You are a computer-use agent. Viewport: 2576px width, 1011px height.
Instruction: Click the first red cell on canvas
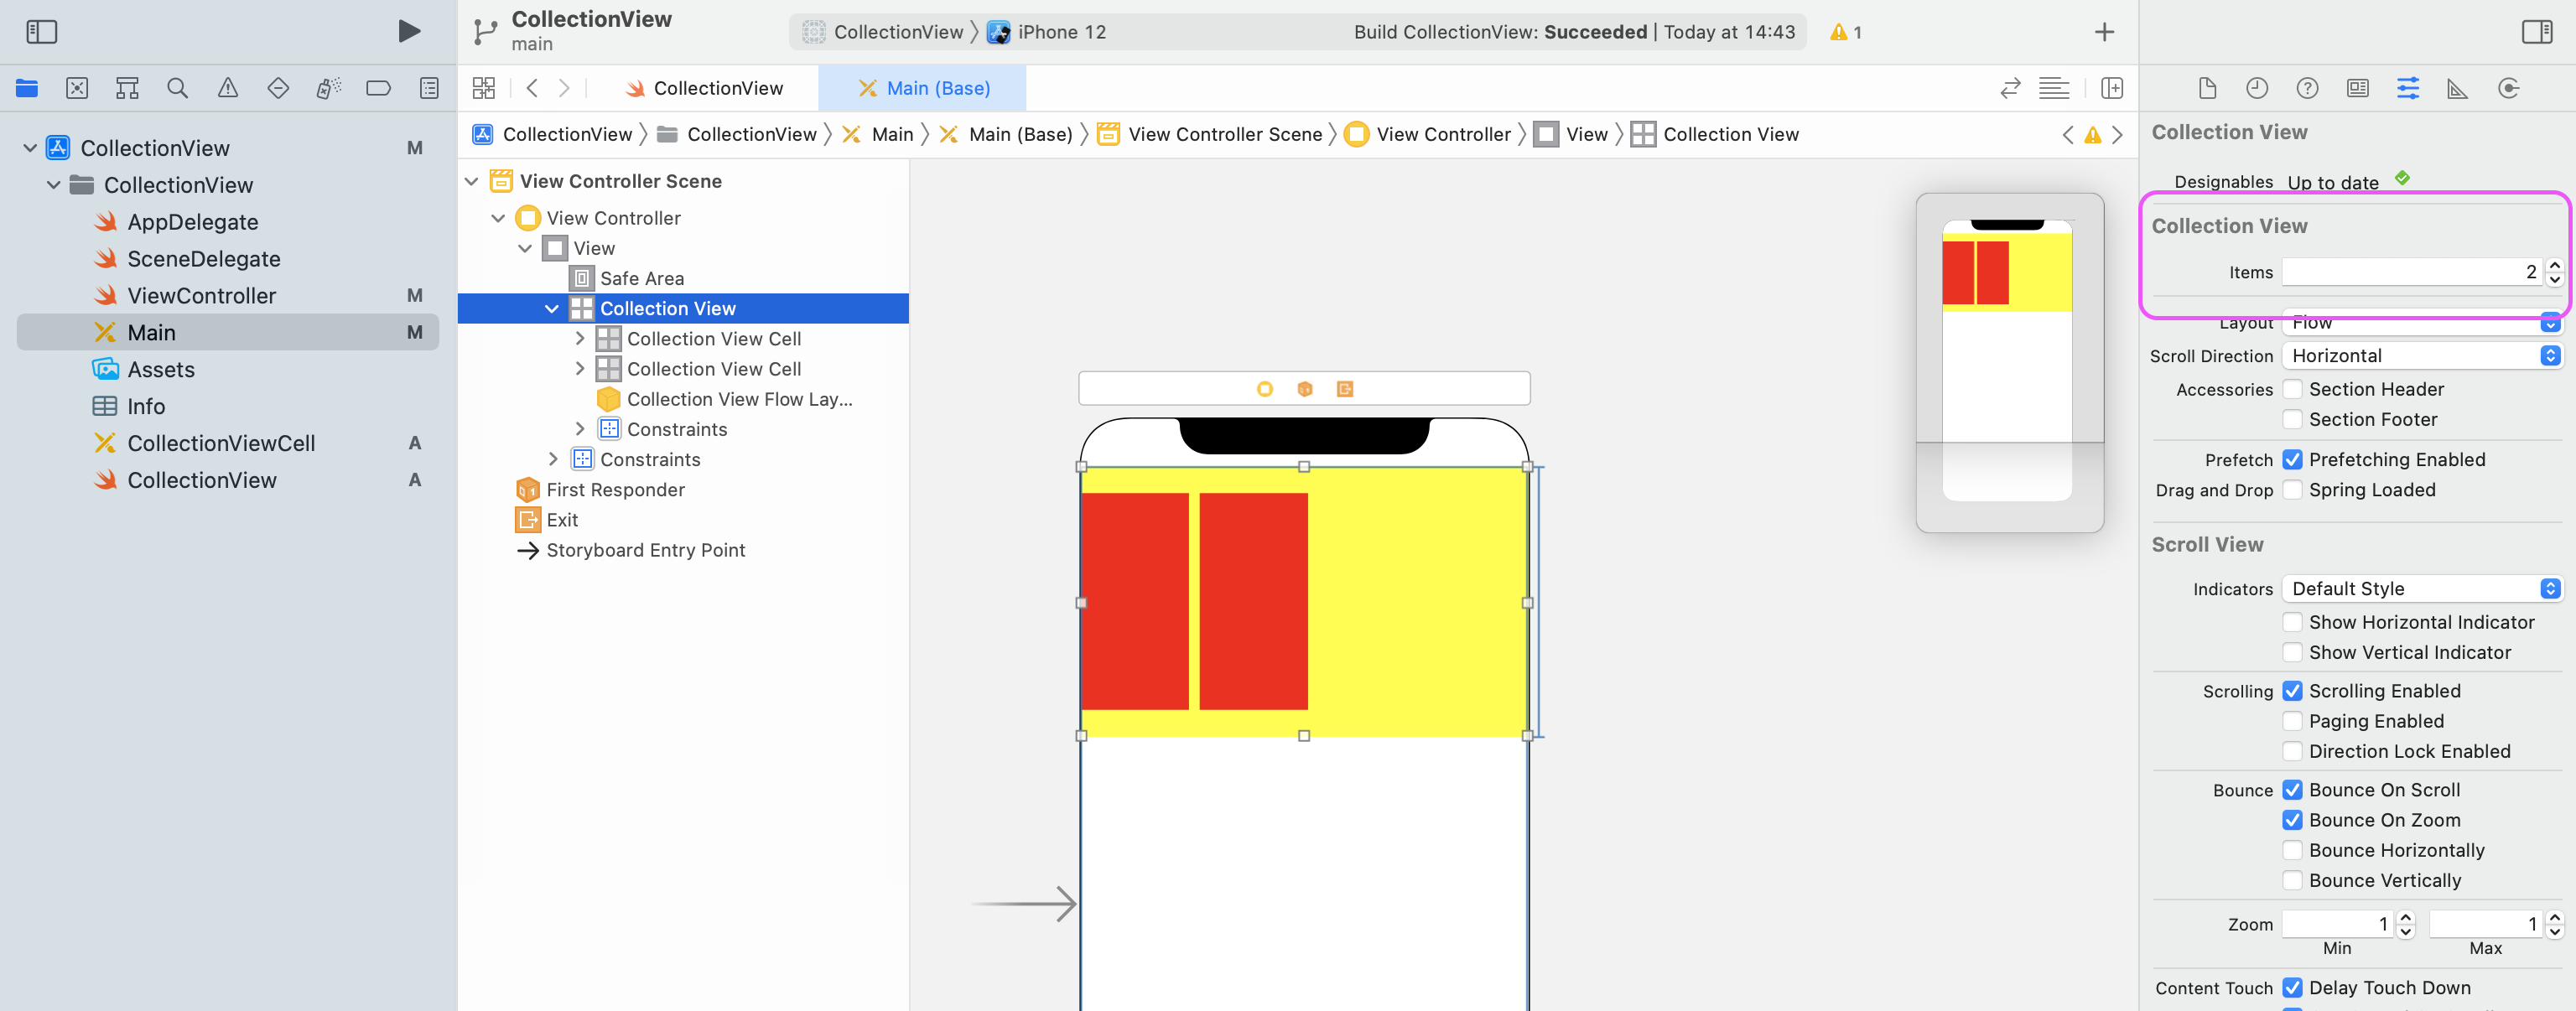(x=1135, y=601)
